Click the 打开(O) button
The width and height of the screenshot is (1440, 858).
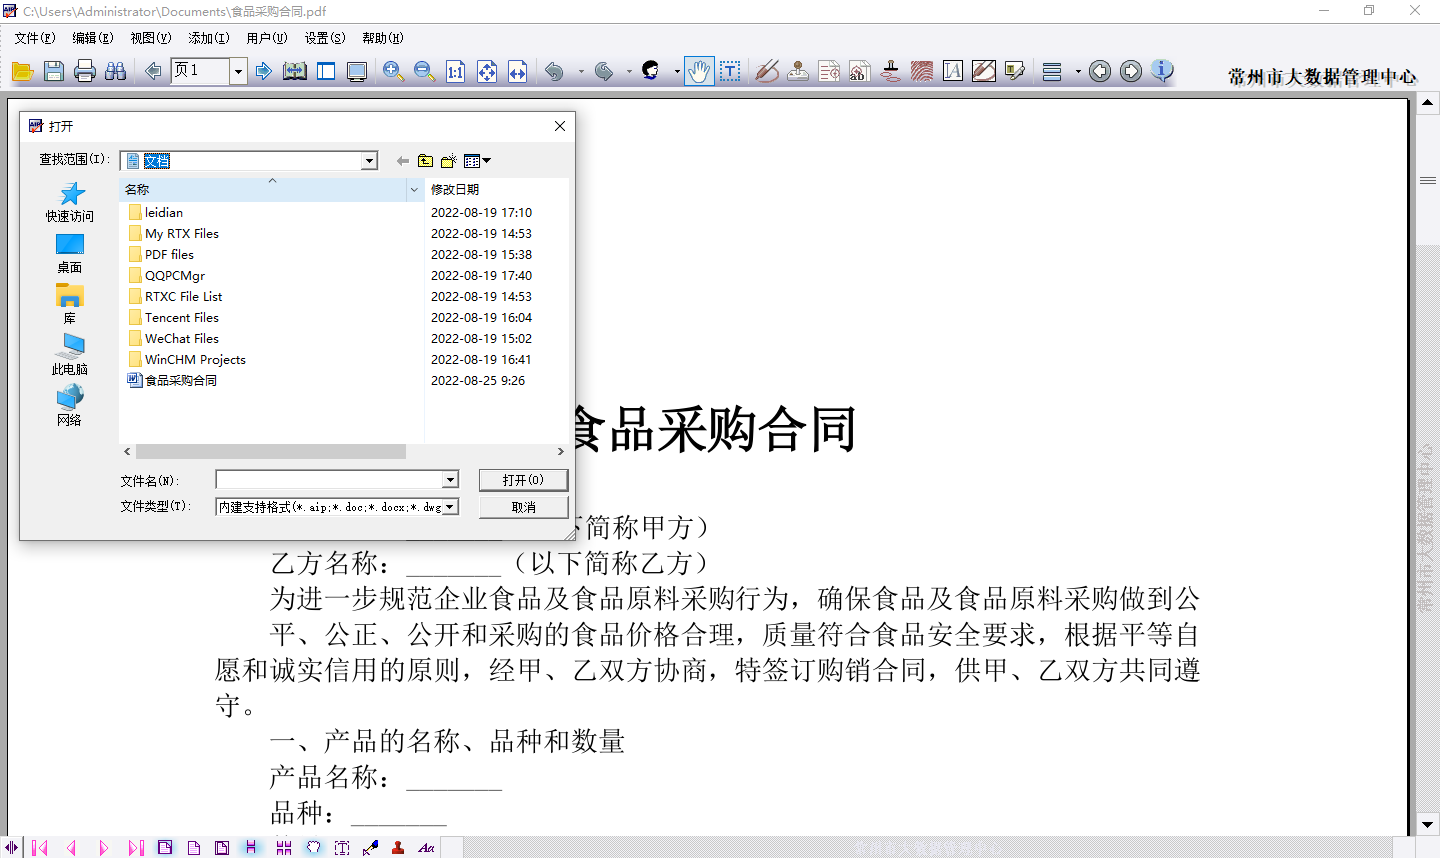523,480
